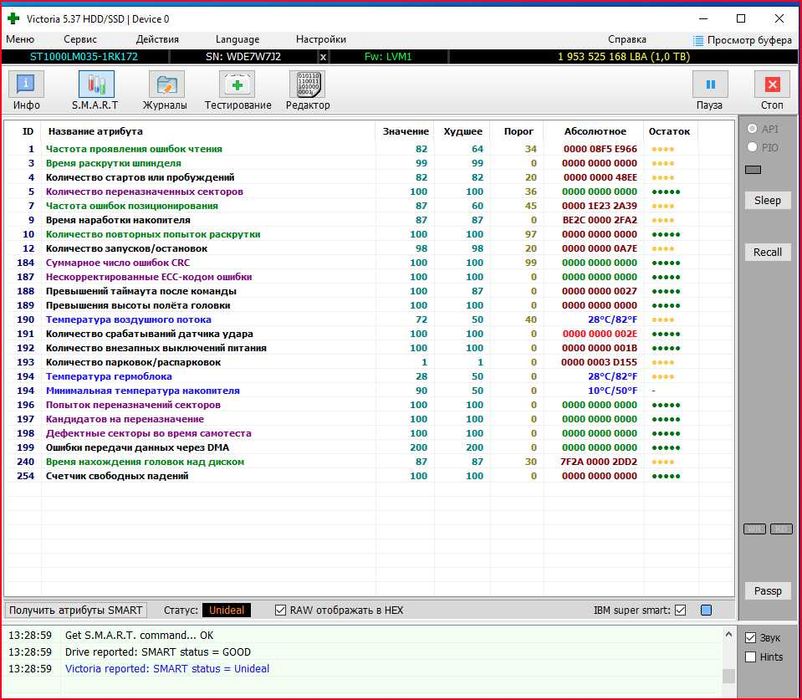
Task: Enable the Hints checkbox
Action: [x=750, y=657]
